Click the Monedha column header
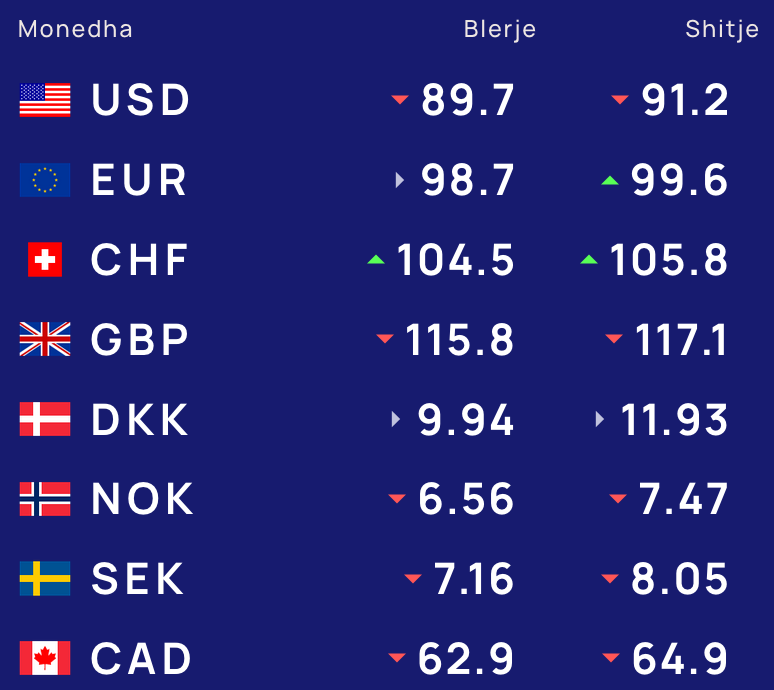 pos(75,29)
